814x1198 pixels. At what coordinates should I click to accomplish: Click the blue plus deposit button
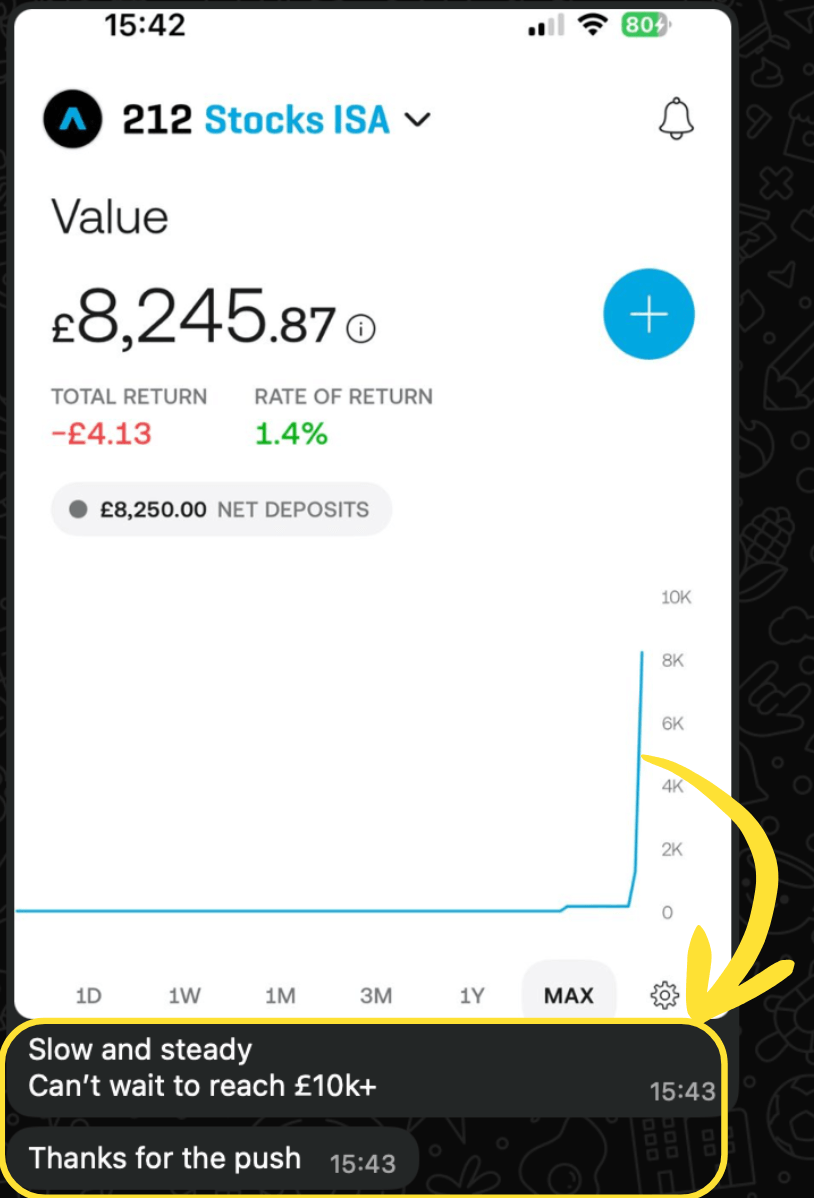pos(649,314)
